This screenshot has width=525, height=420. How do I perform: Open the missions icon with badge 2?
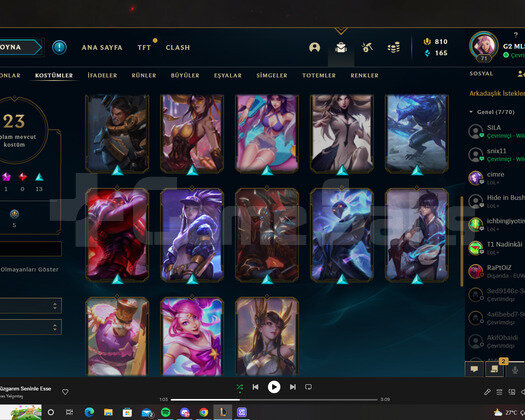click(495, 369)
